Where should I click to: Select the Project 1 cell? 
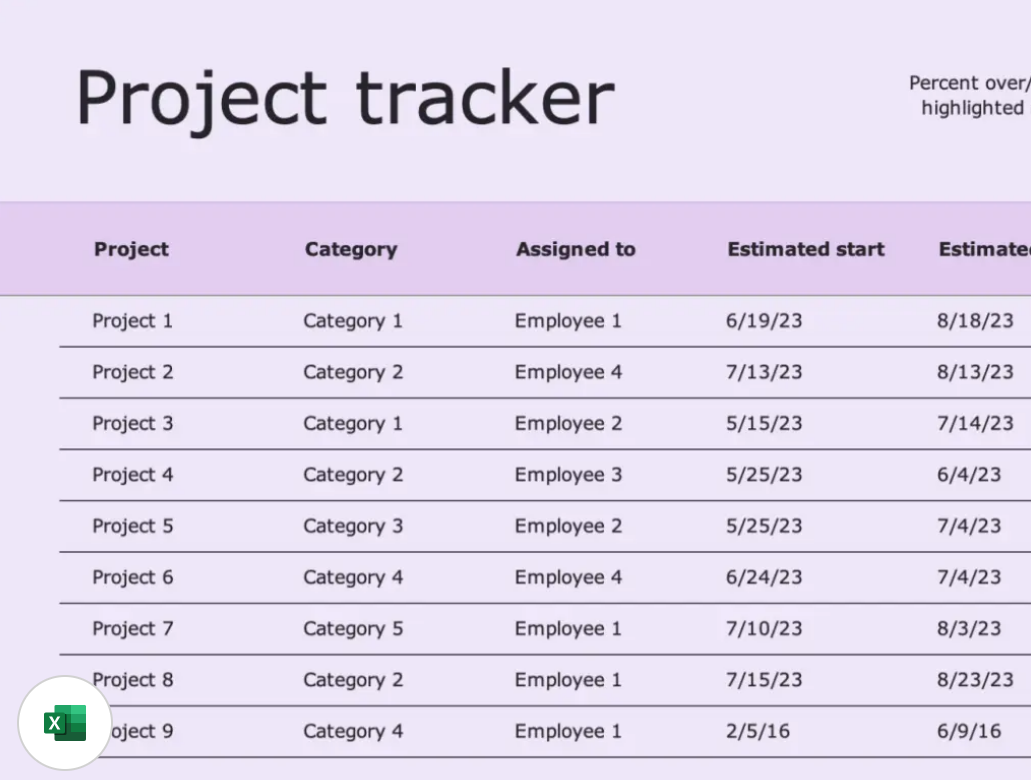pos(132,321)
